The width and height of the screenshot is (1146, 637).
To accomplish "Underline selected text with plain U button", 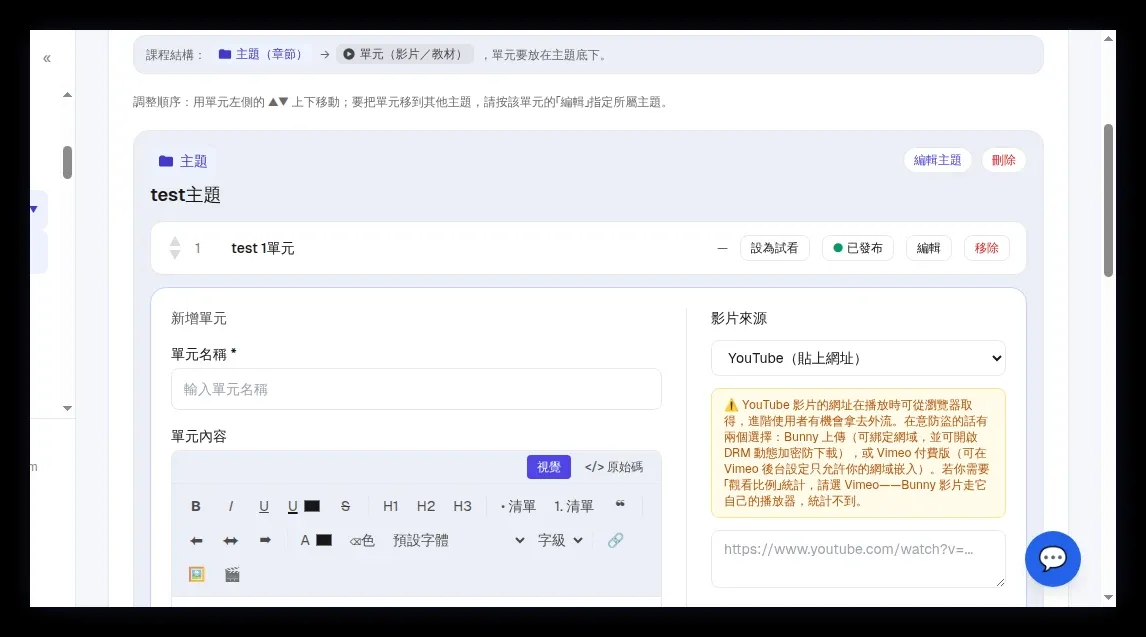I will point(264,506).
